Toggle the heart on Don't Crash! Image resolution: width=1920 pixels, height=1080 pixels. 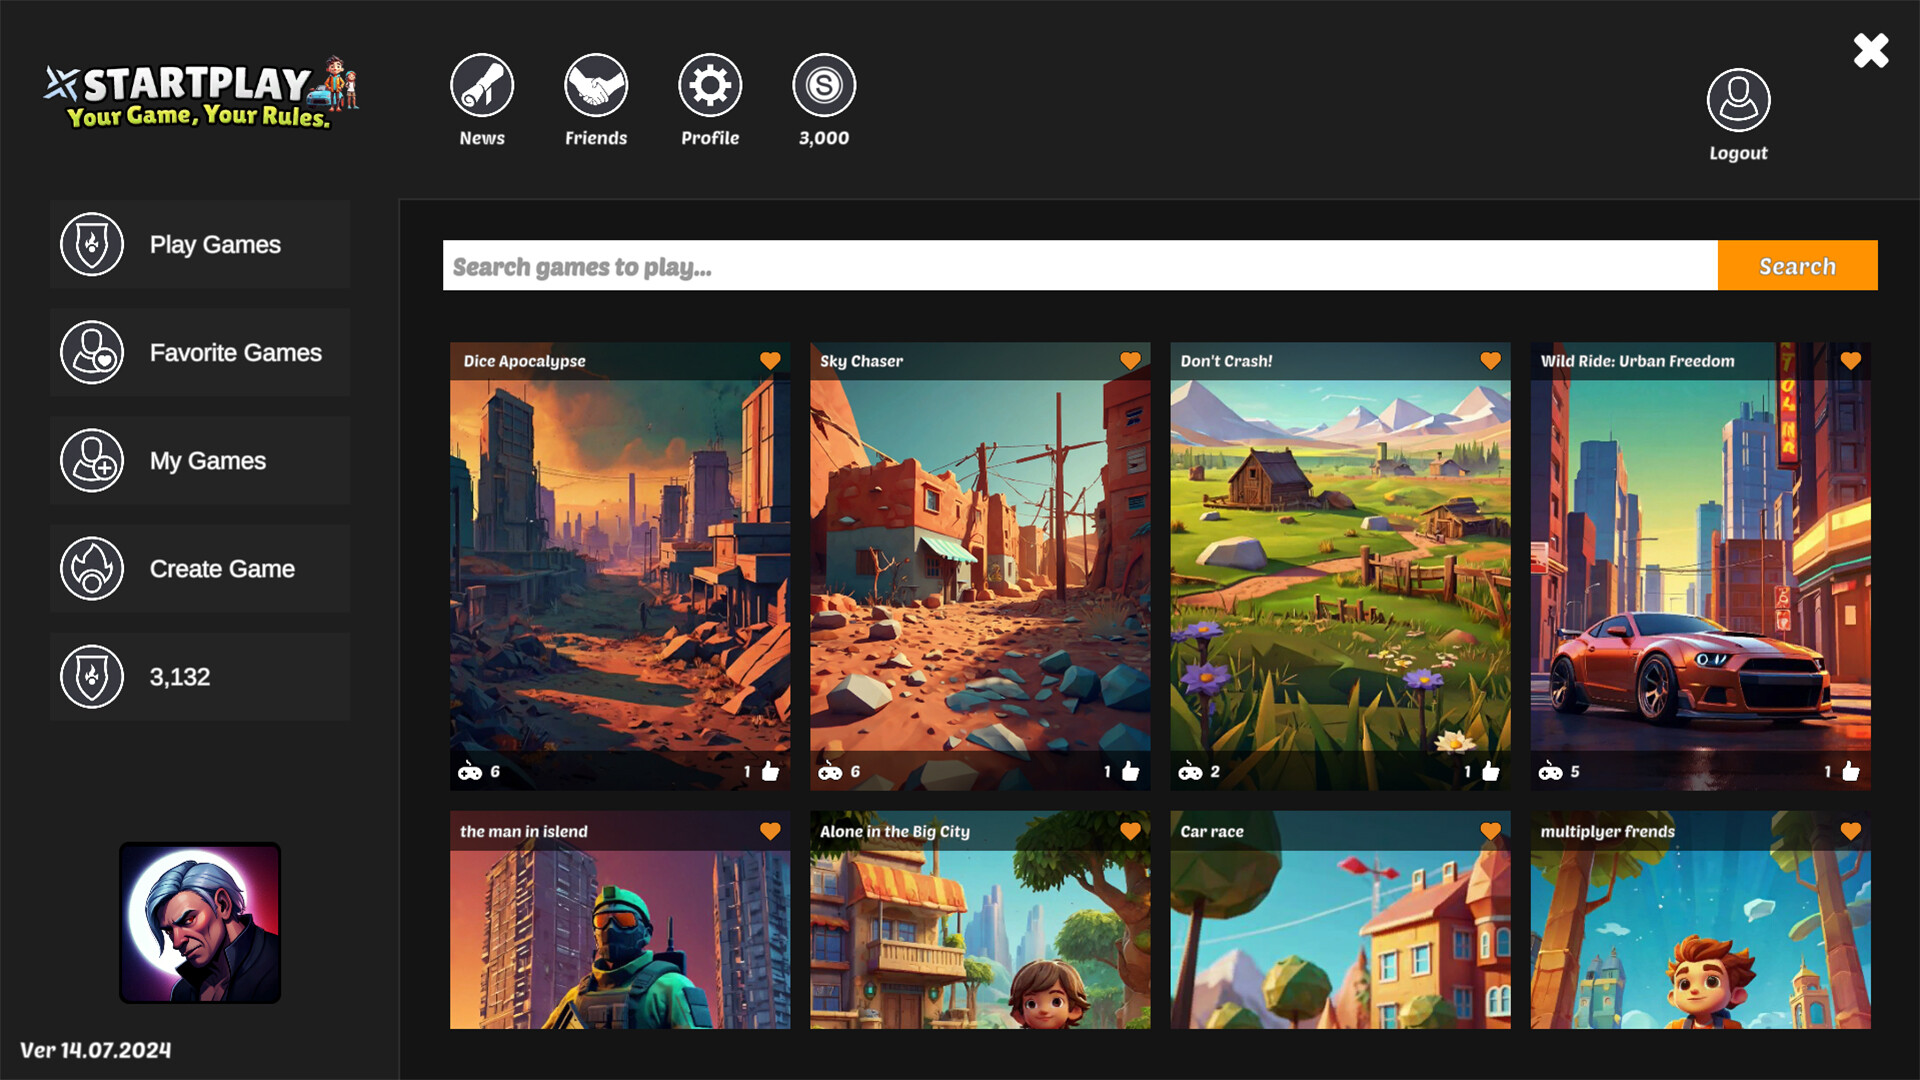1490,361
